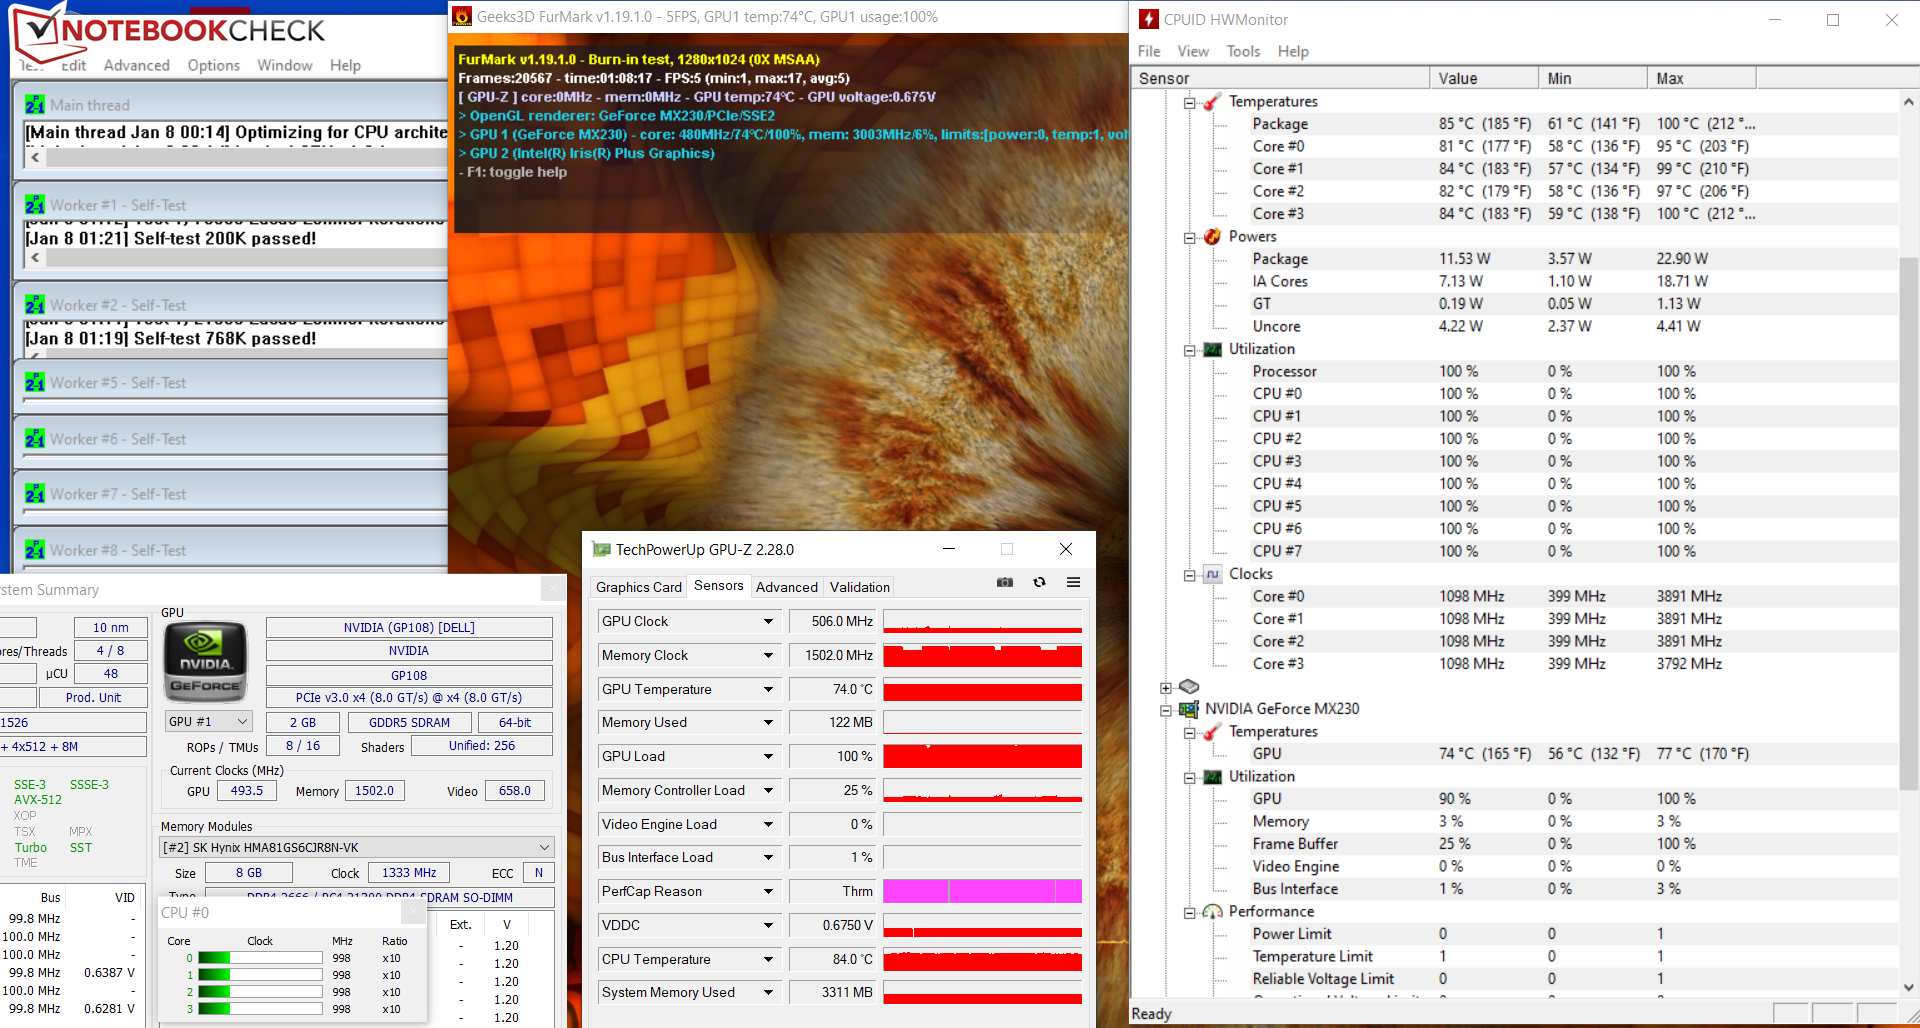Click the Worker #2 Self-Test window icon
The image size is (1920, 1028).
click(x=35, y=305)
